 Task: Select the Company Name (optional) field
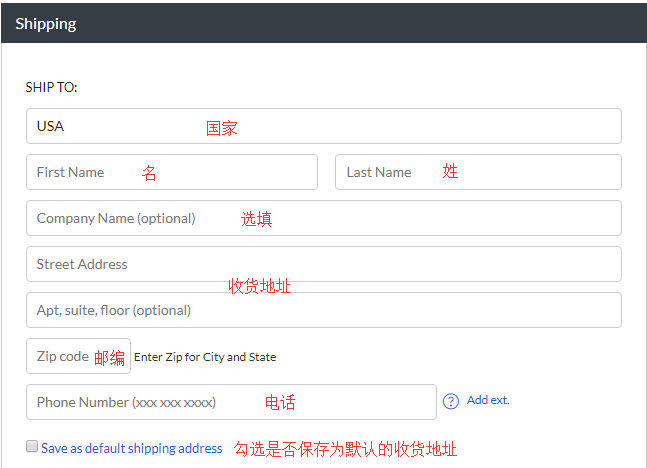tap(323, 218)
